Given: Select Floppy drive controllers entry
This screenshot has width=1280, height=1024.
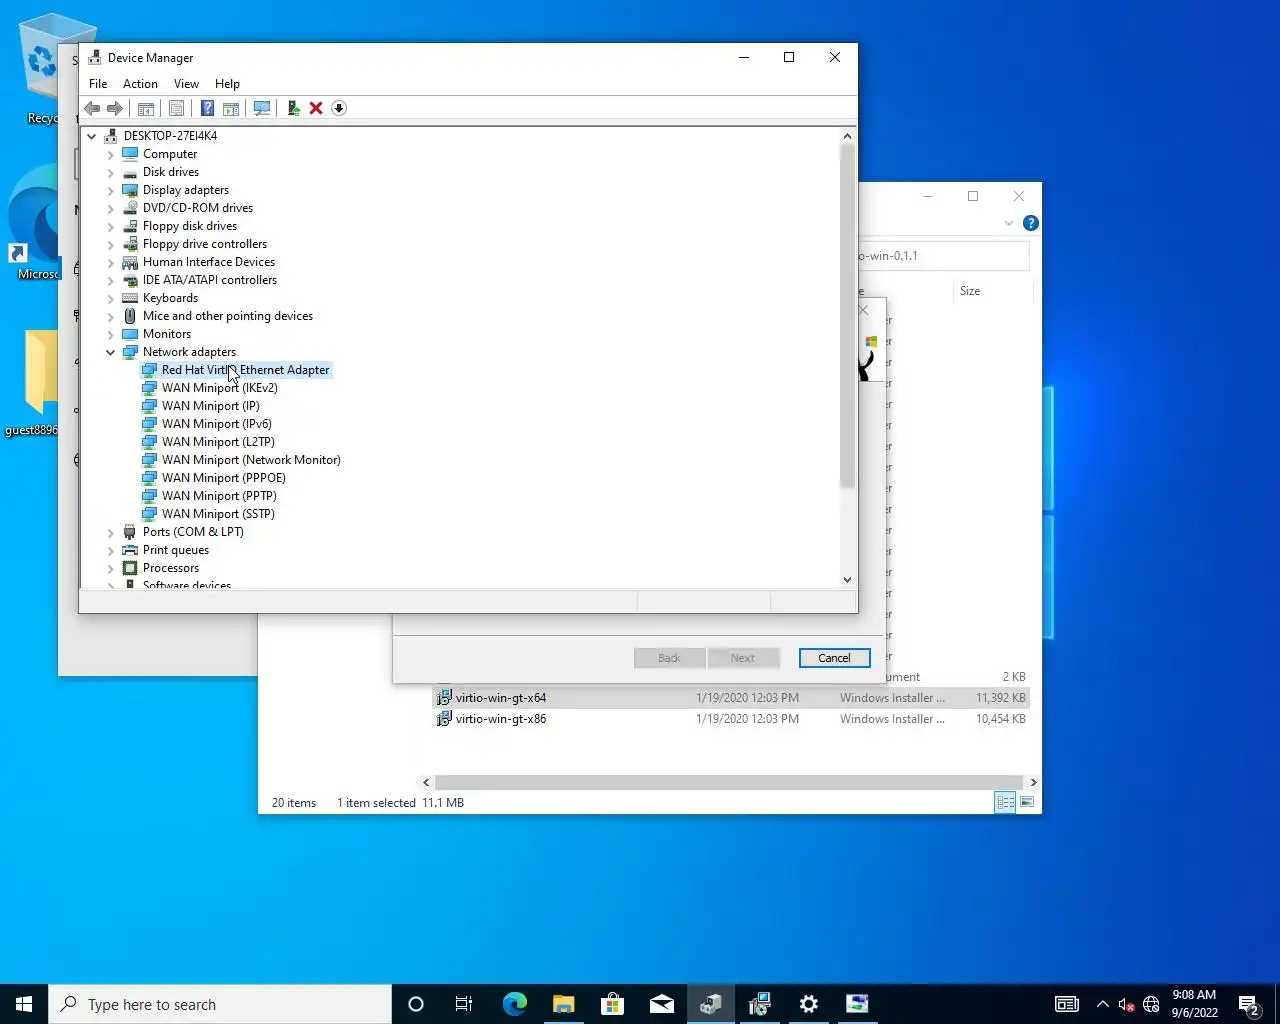Looking at the screenshot, I should (x=205, y=244).
